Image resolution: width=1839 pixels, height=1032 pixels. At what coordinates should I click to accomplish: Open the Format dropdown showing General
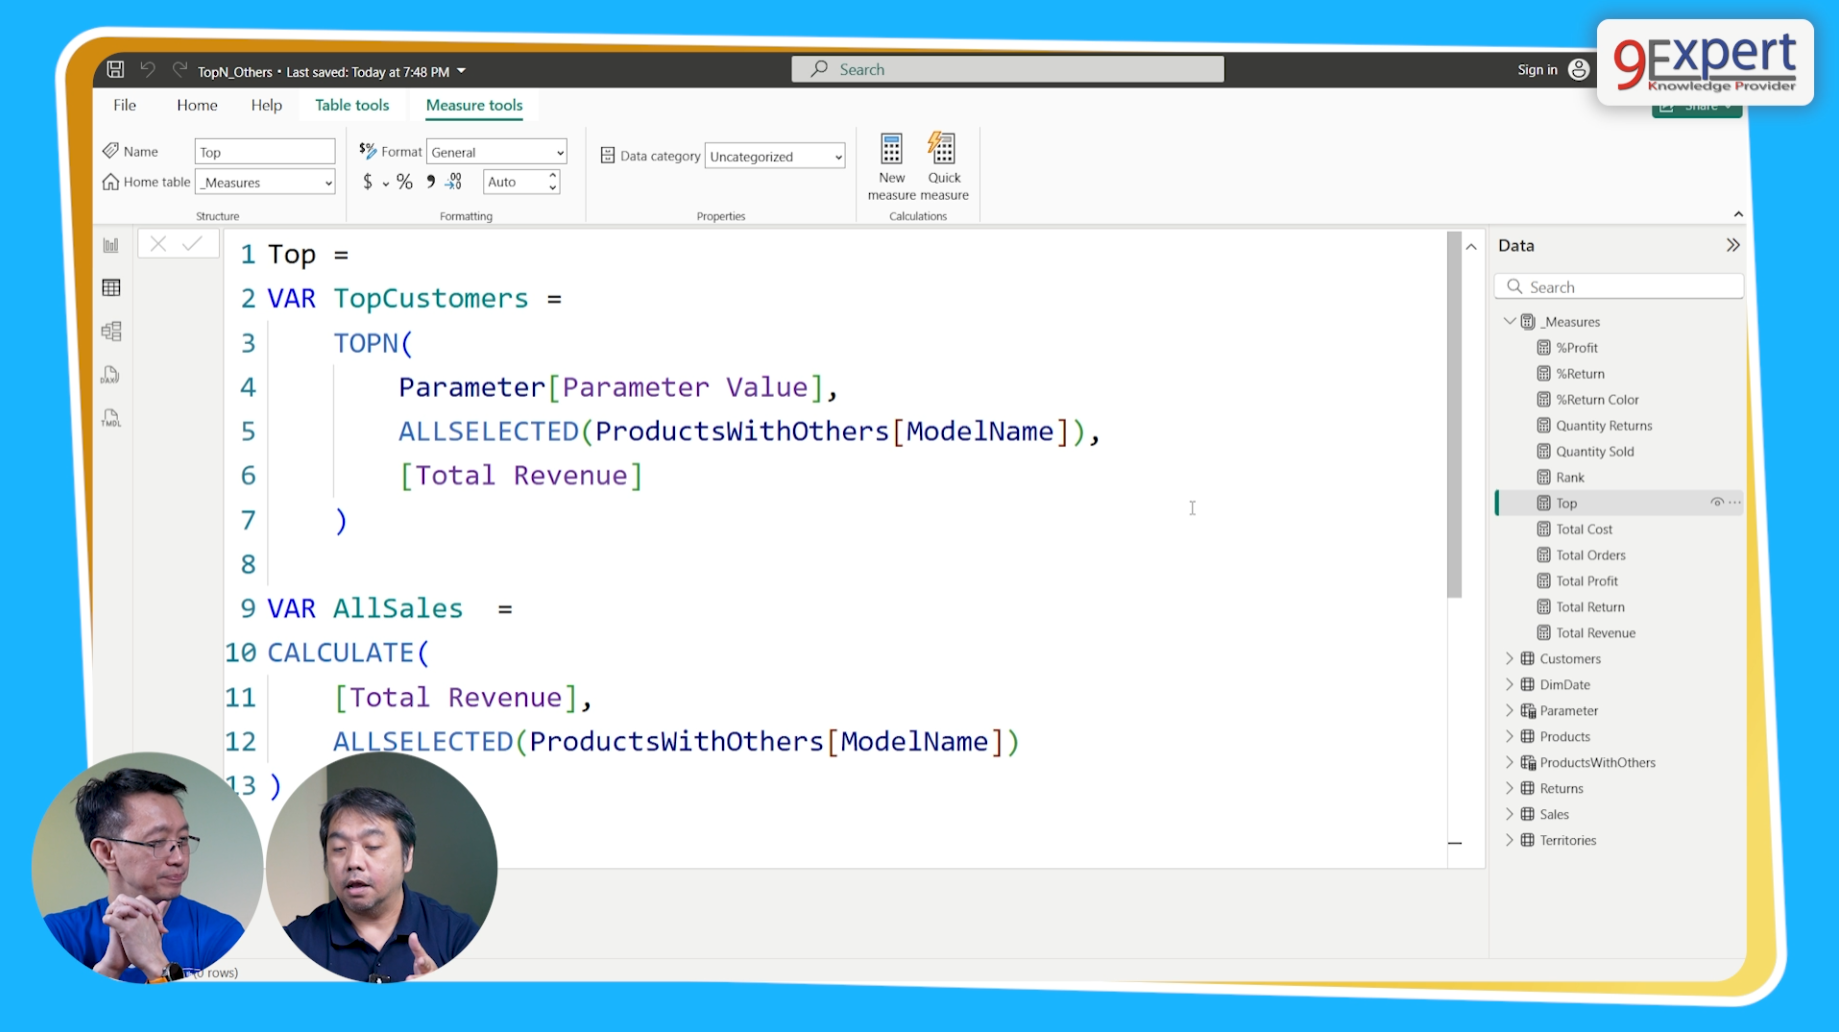point(496,152)
